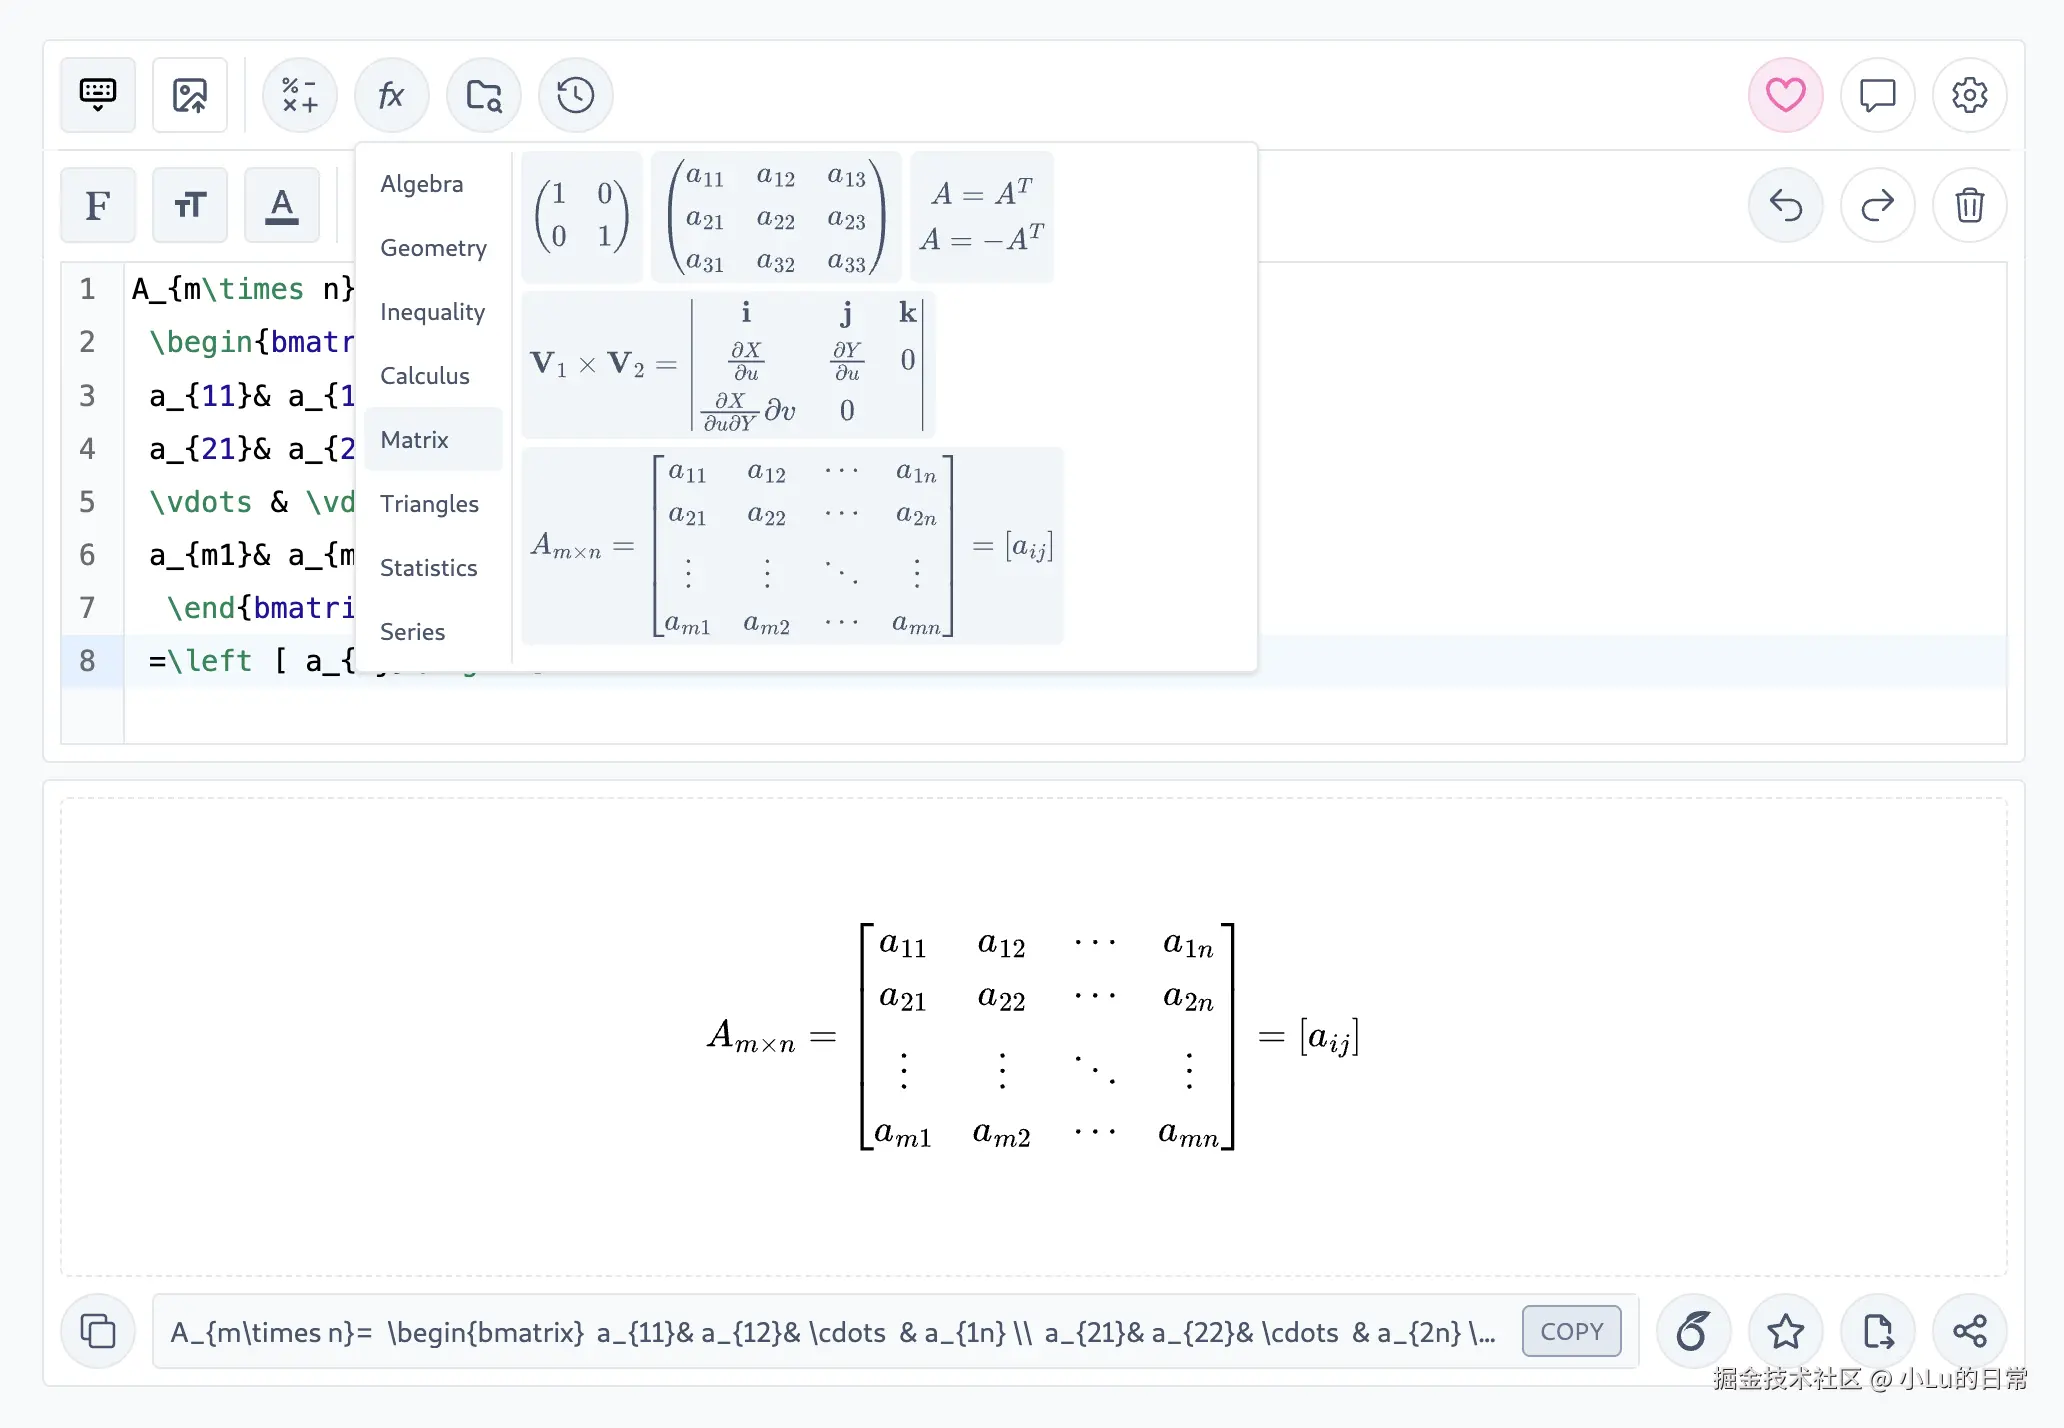The image size is (2064, 1428).
Task: Open the settings gear
Action: pos(1969,96)
